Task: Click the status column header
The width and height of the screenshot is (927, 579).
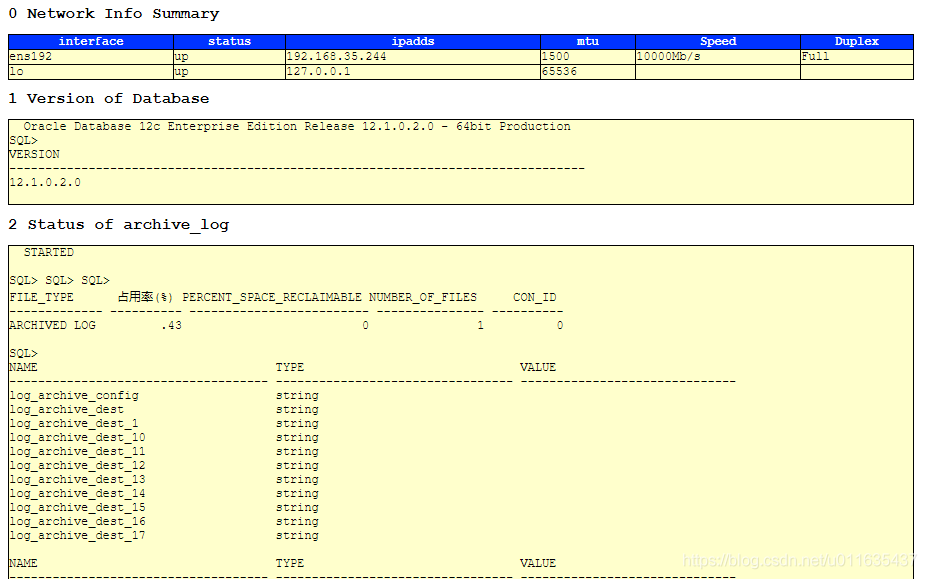Action: point(229,41)
